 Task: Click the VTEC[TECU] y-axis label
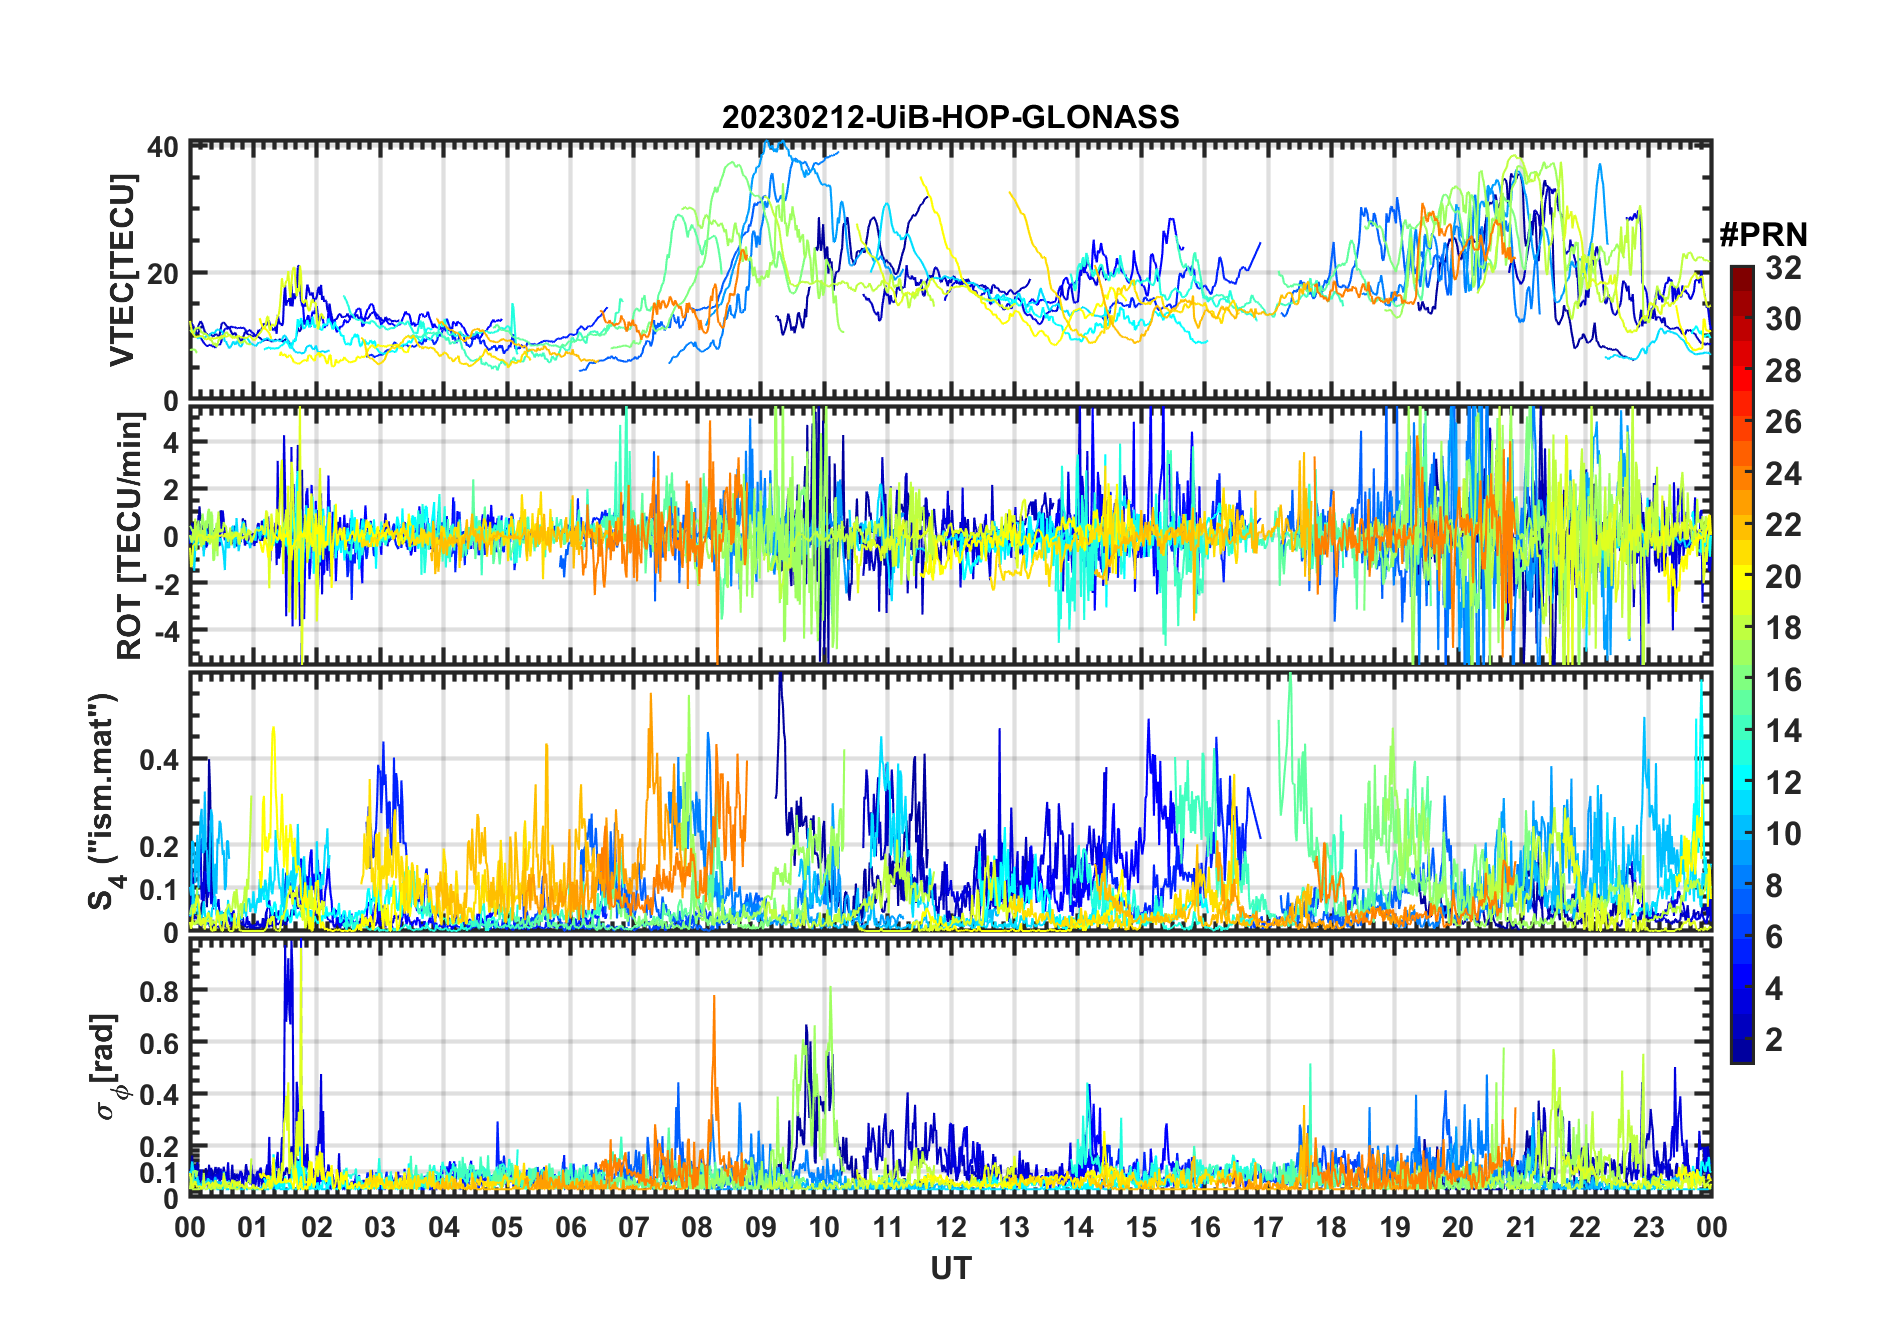click(123, 270)
